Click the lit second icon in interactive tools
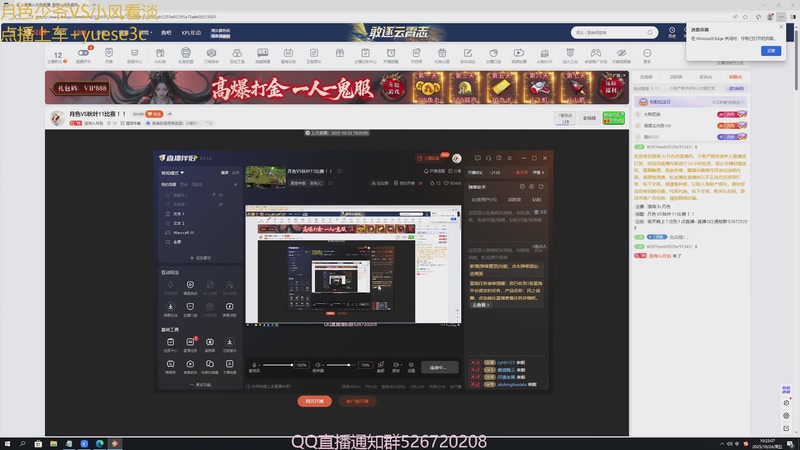This screenshot has height=450, width=800. 190,287
